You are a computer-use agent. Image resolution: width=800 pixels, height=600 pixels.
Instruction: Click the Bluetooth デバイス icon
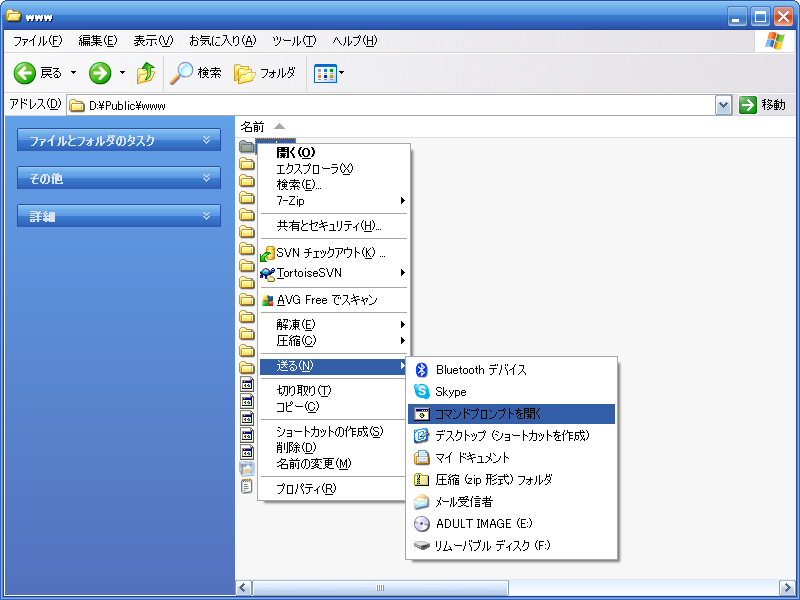pyautogui.click(x=421, y=370)
